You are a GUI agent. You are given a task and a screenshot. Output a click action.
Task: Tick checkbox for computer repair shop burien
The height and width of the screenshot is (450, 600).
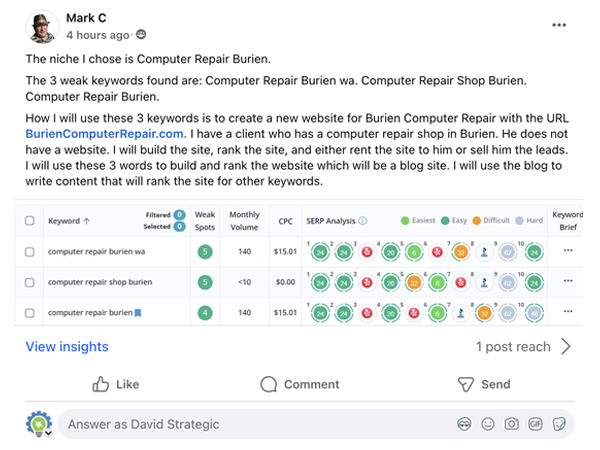click(x=29, y=282)
